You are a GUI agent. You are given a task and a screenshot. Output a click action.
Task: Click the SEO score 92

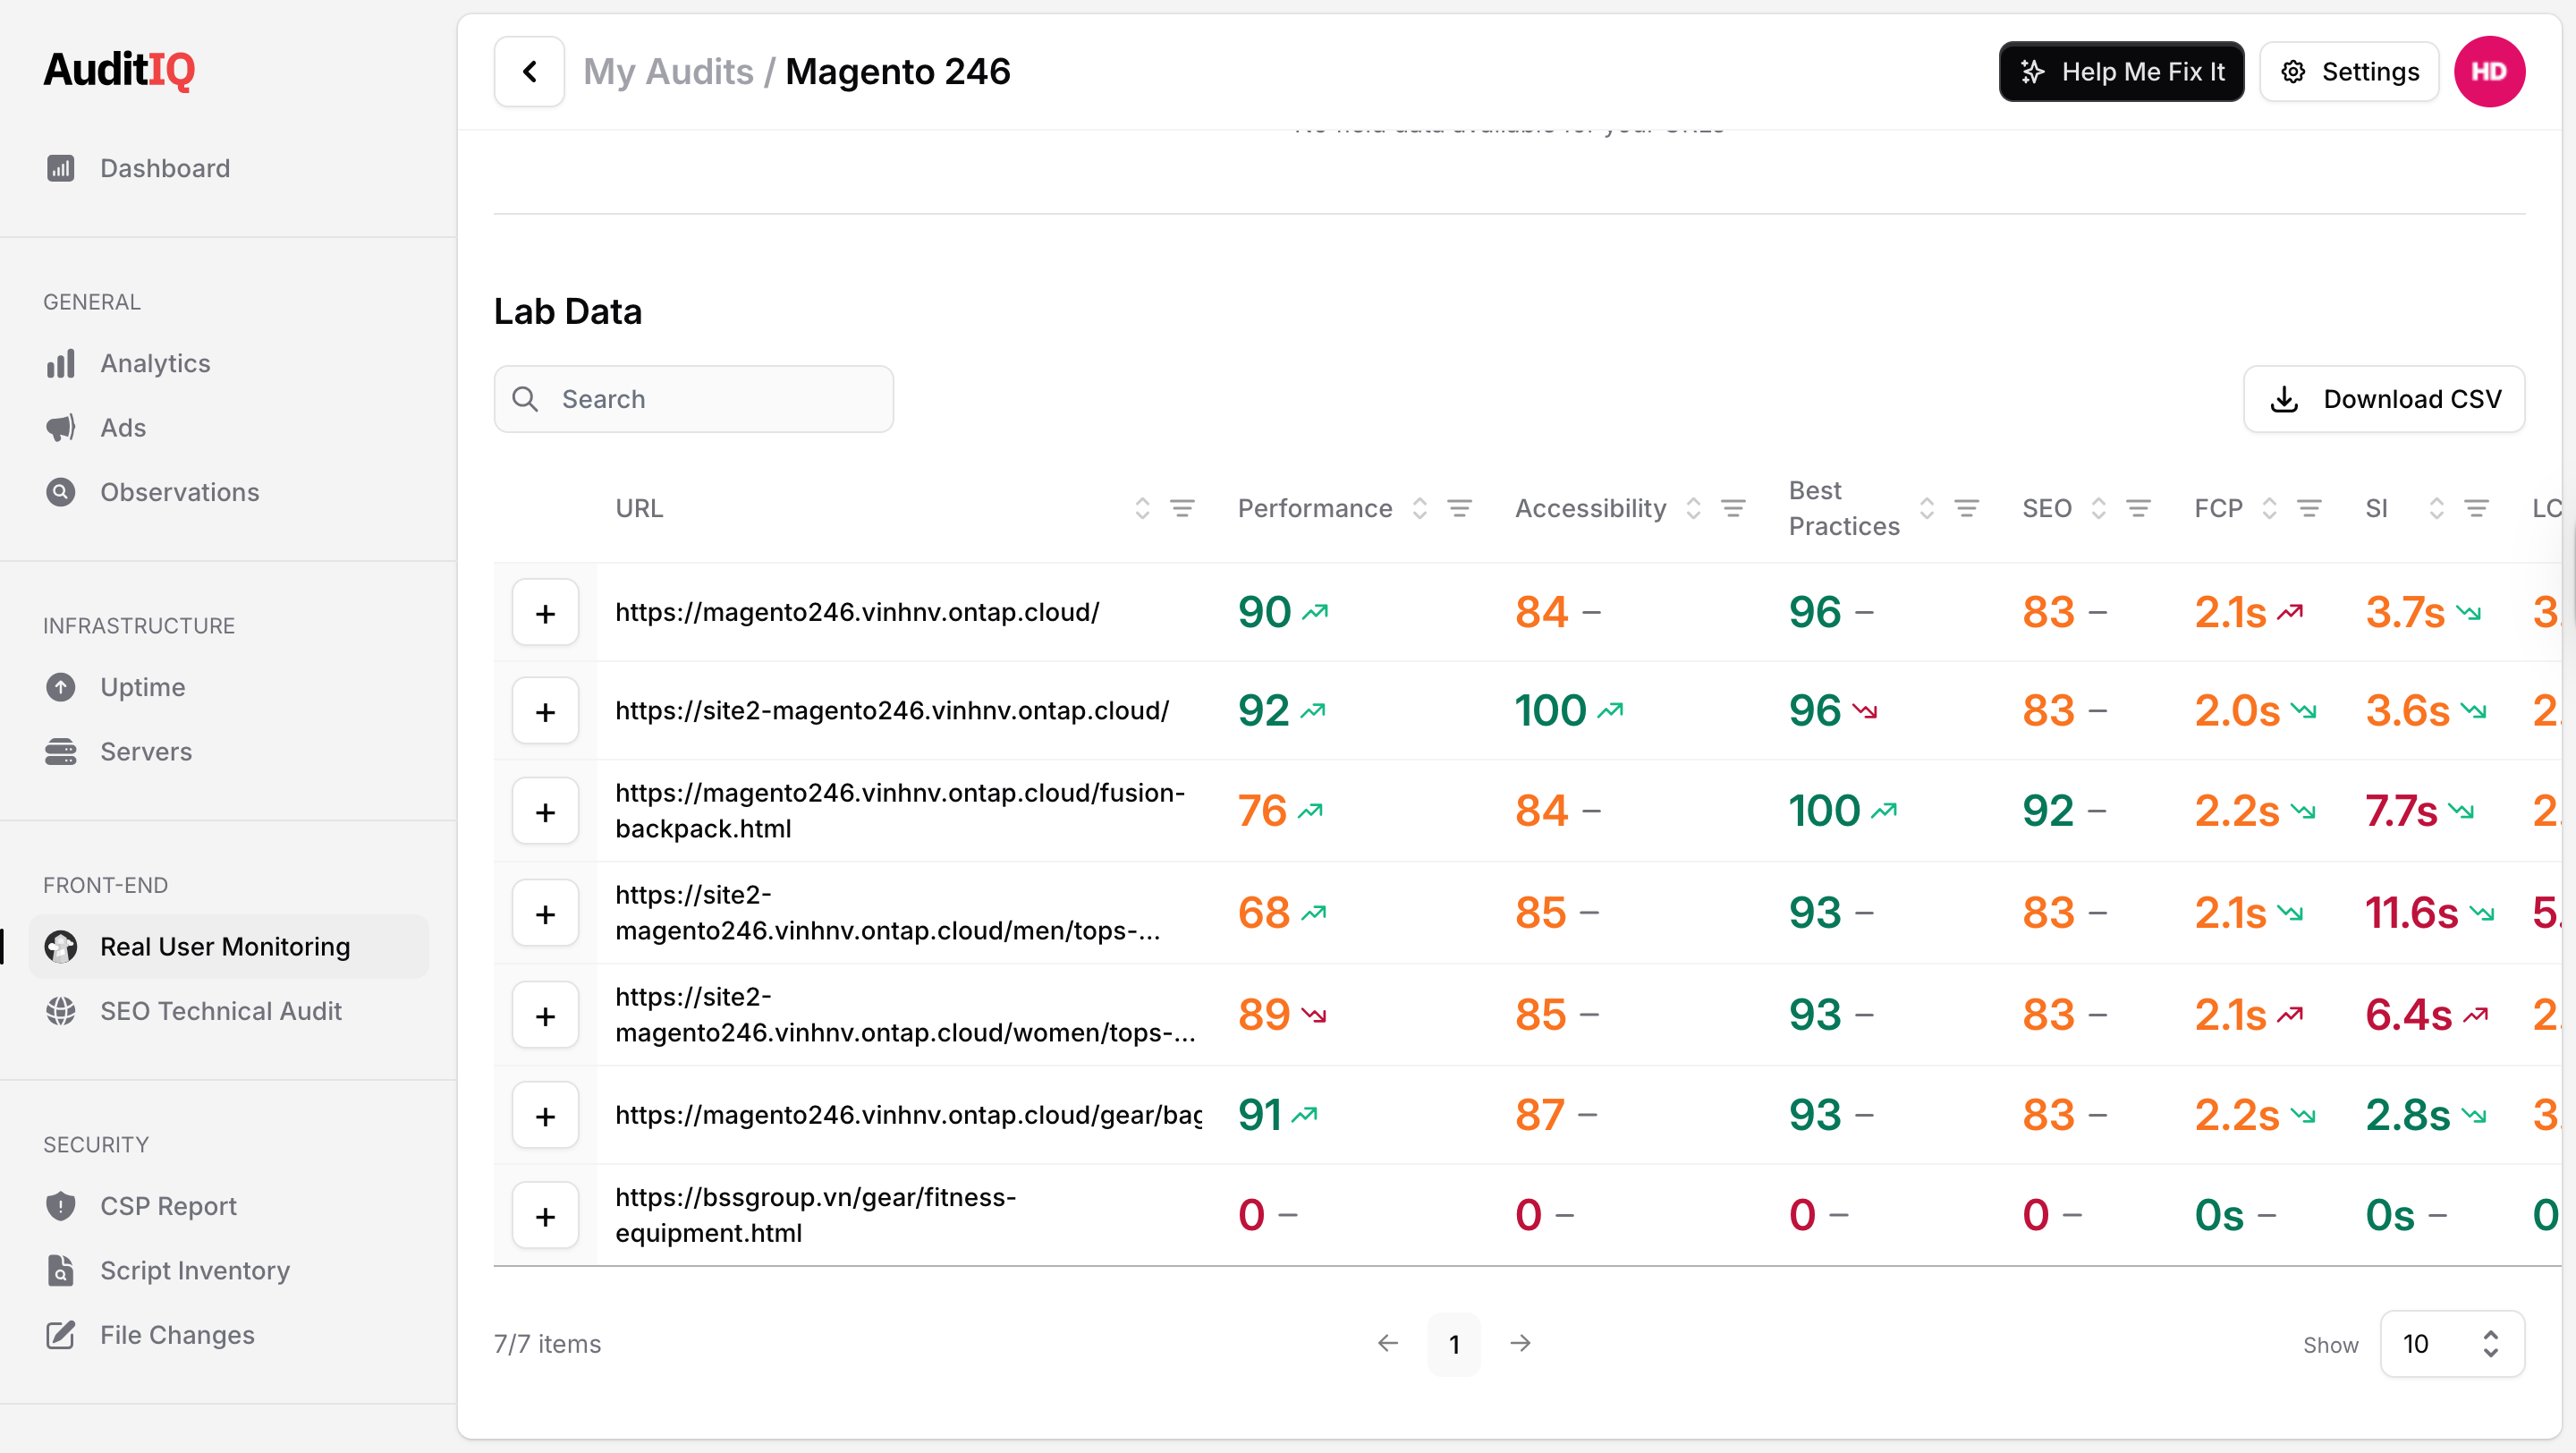click(2048, 811)
